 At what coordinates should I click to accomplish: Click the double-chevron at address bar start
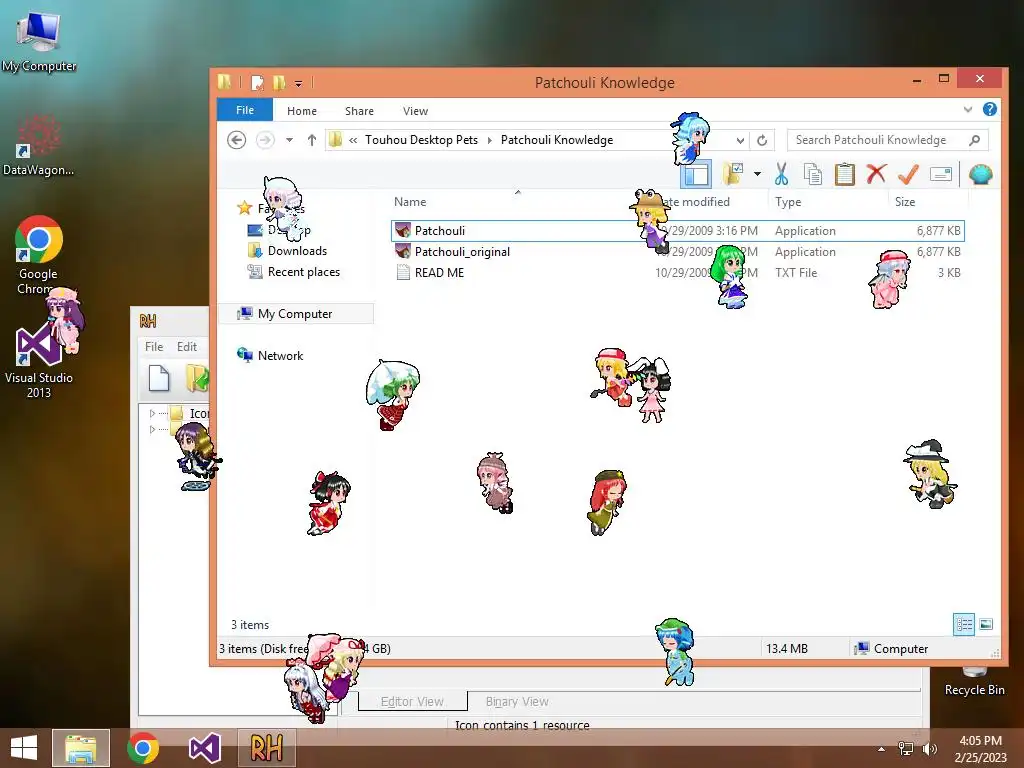pos(353,140)
